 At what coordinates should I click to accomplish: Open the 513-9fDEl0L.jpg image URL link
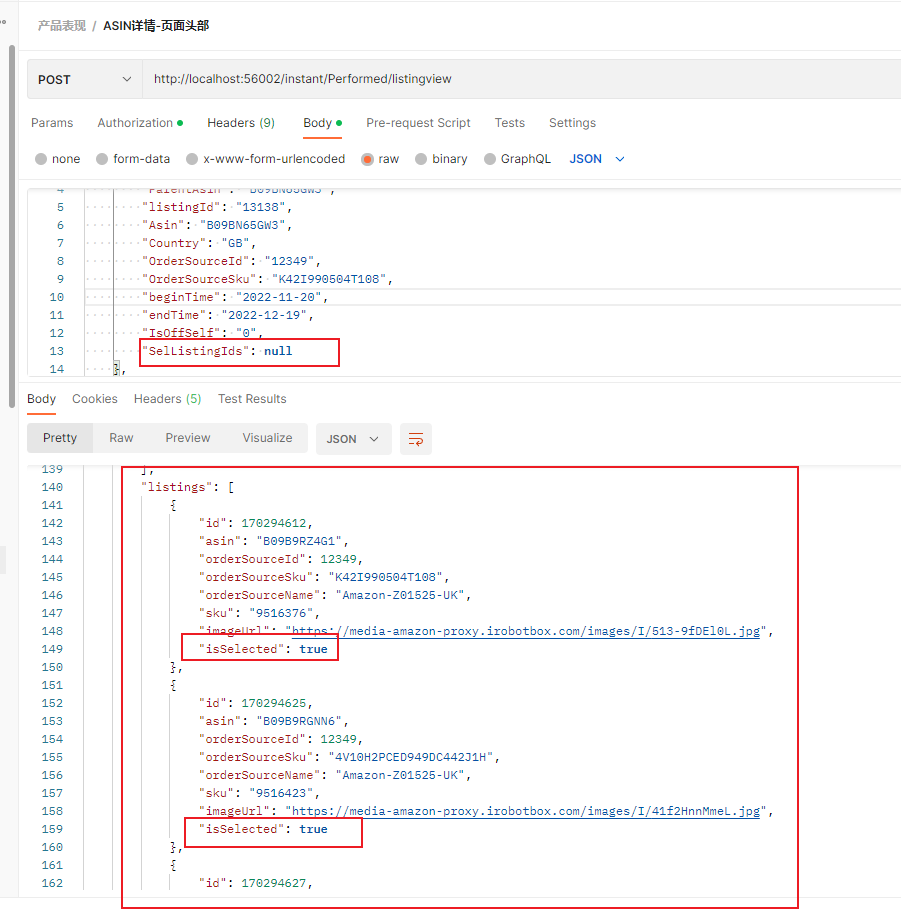point(525,631)
